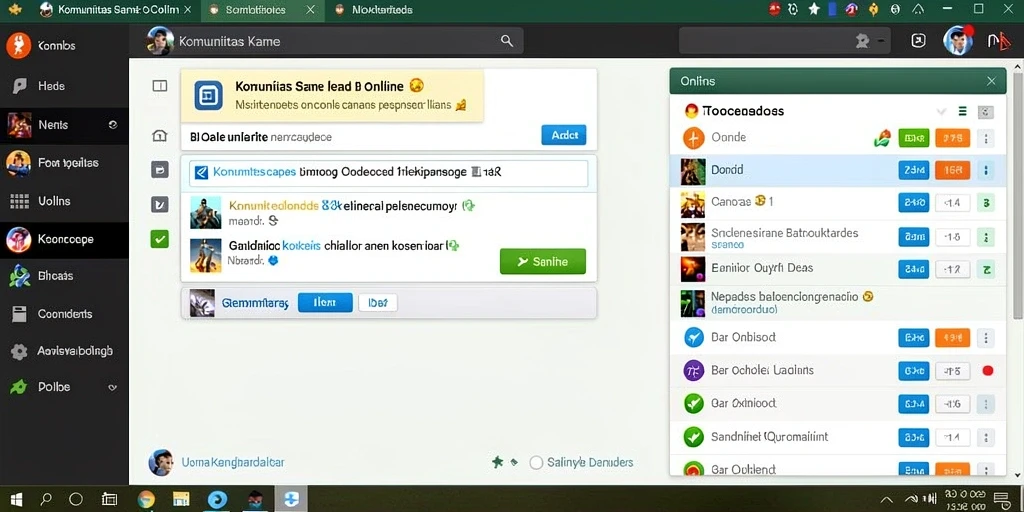Image resolution: width=1024 pixels, height=512 pixels.
Task: Click the home icon beside the post box
Action: [159, 136]
